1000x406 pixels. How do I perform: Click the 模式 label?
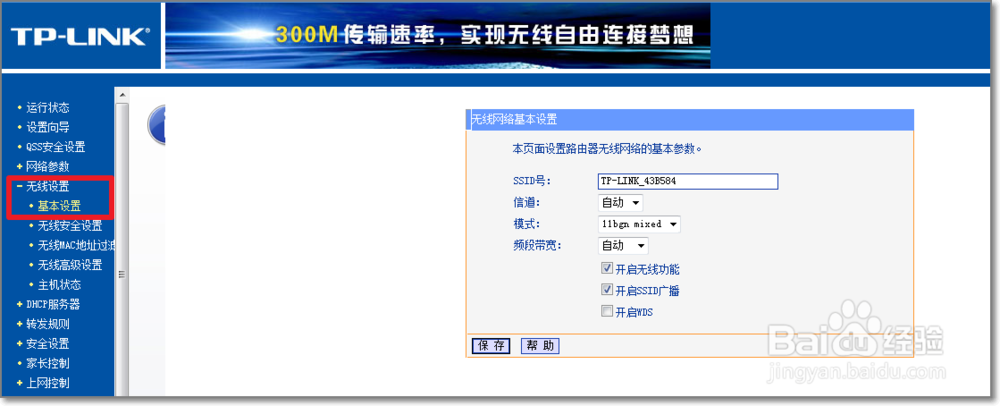(526, 224)
